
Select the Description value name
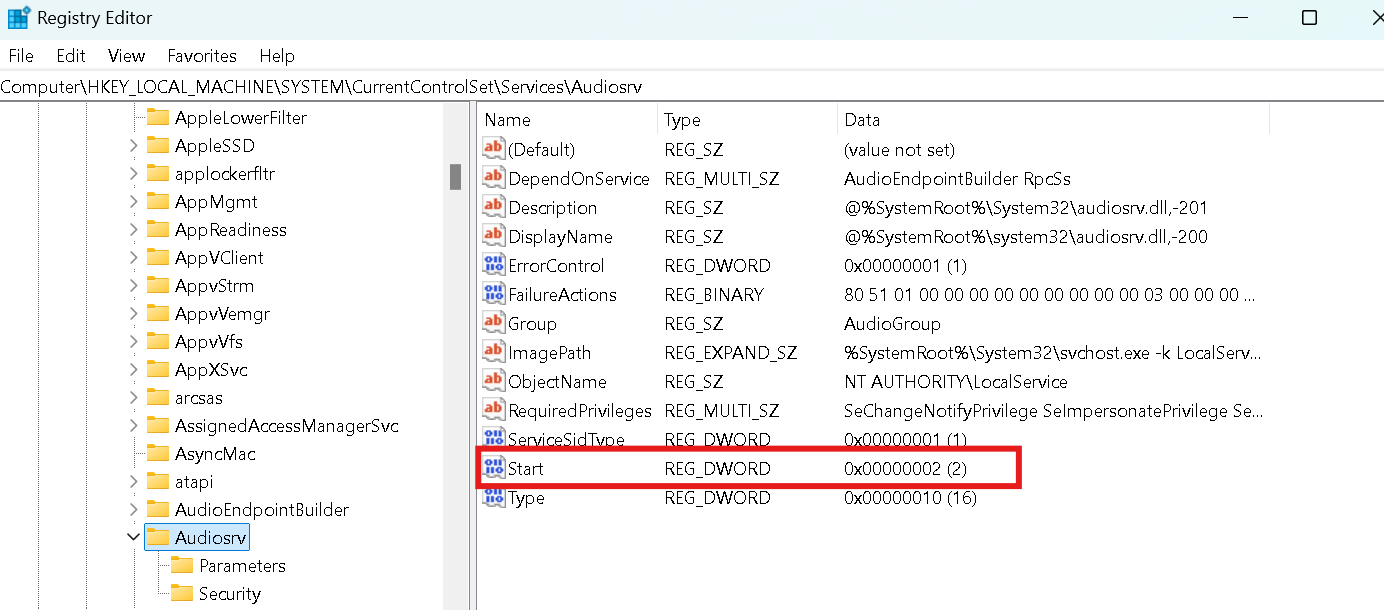click(552, 207)
